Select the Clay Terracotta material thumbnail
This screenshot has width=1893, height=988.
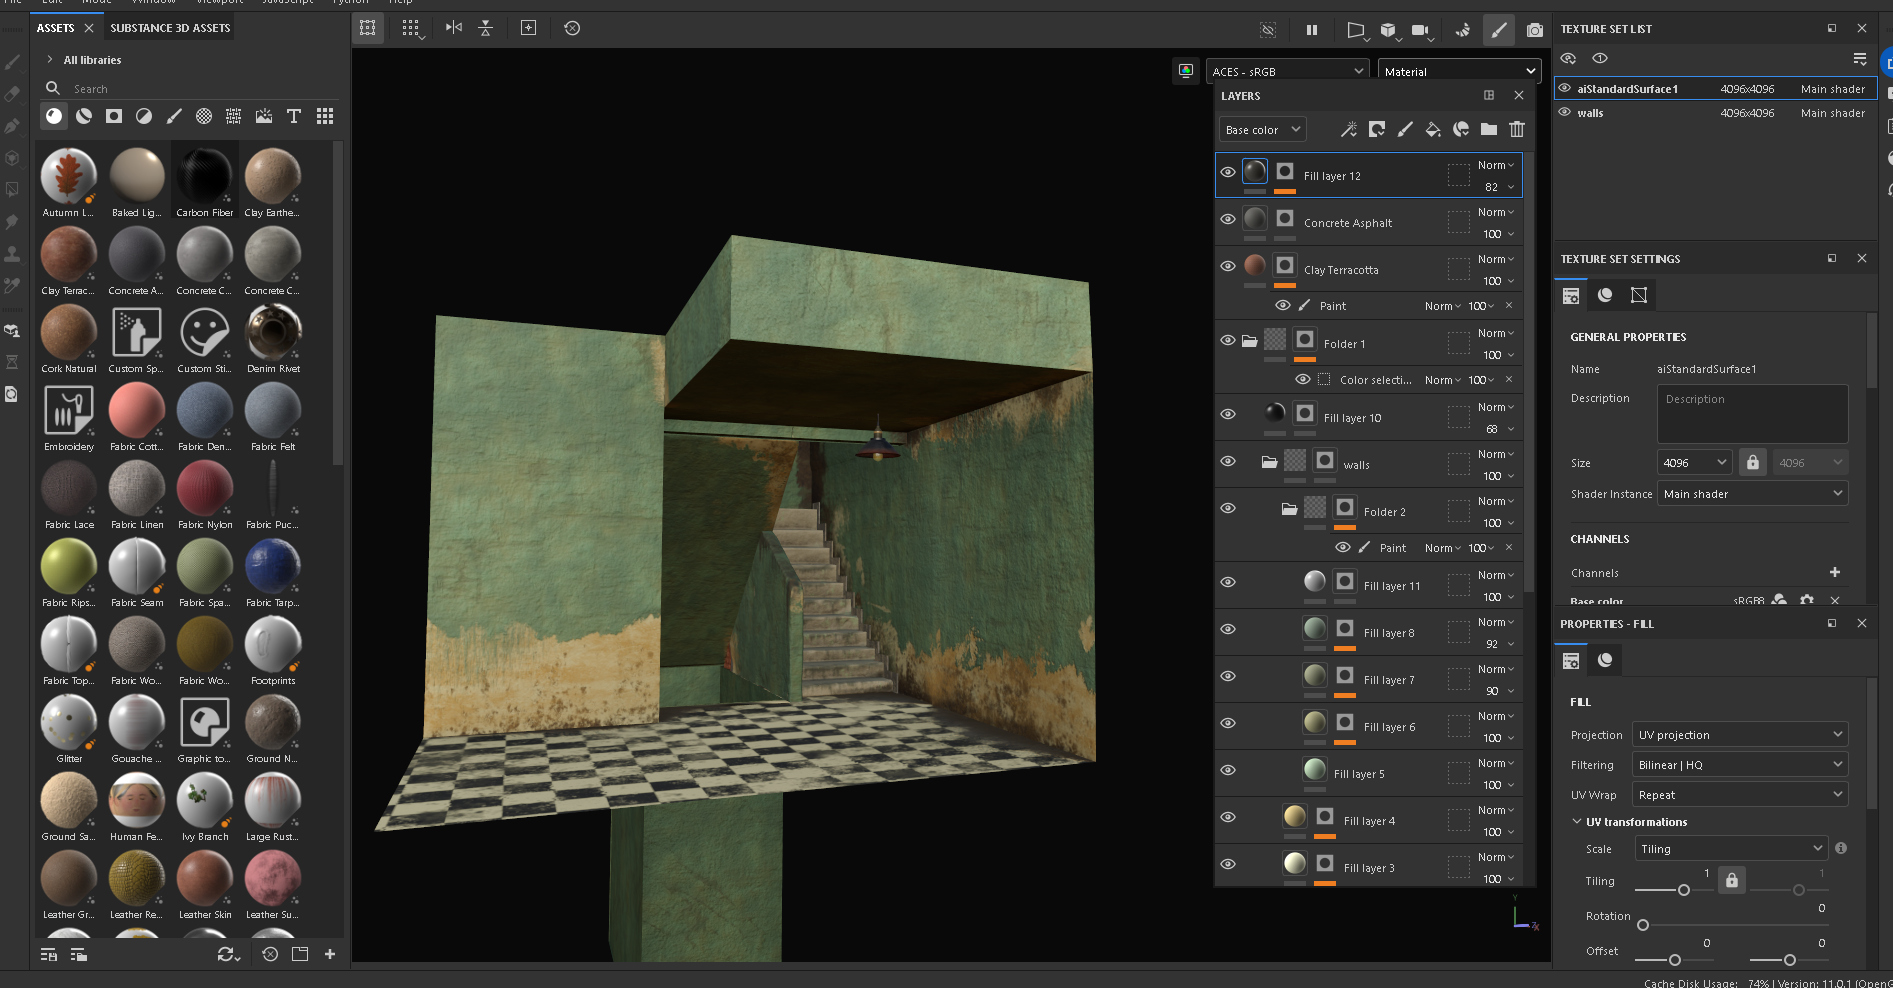68,254
